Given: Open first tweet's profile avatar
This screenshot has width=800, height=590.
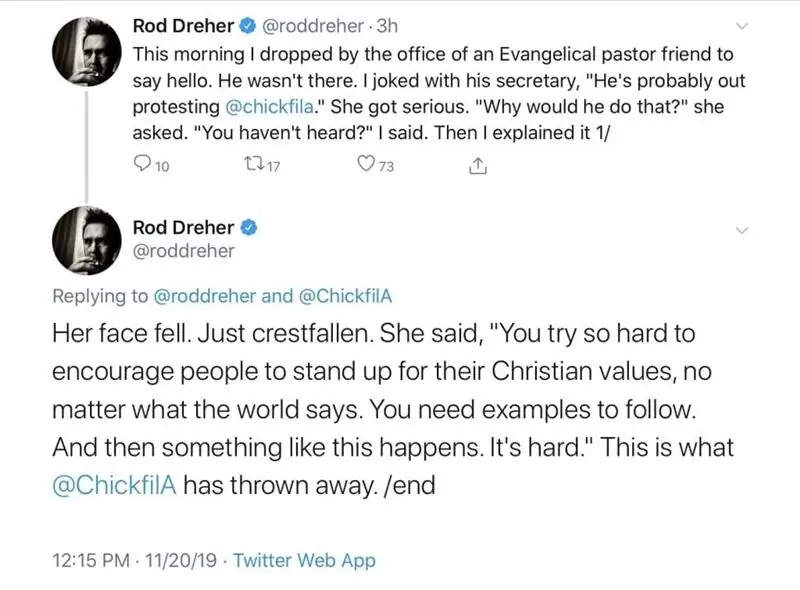Looking at the screenshot, I should [89, 50].
